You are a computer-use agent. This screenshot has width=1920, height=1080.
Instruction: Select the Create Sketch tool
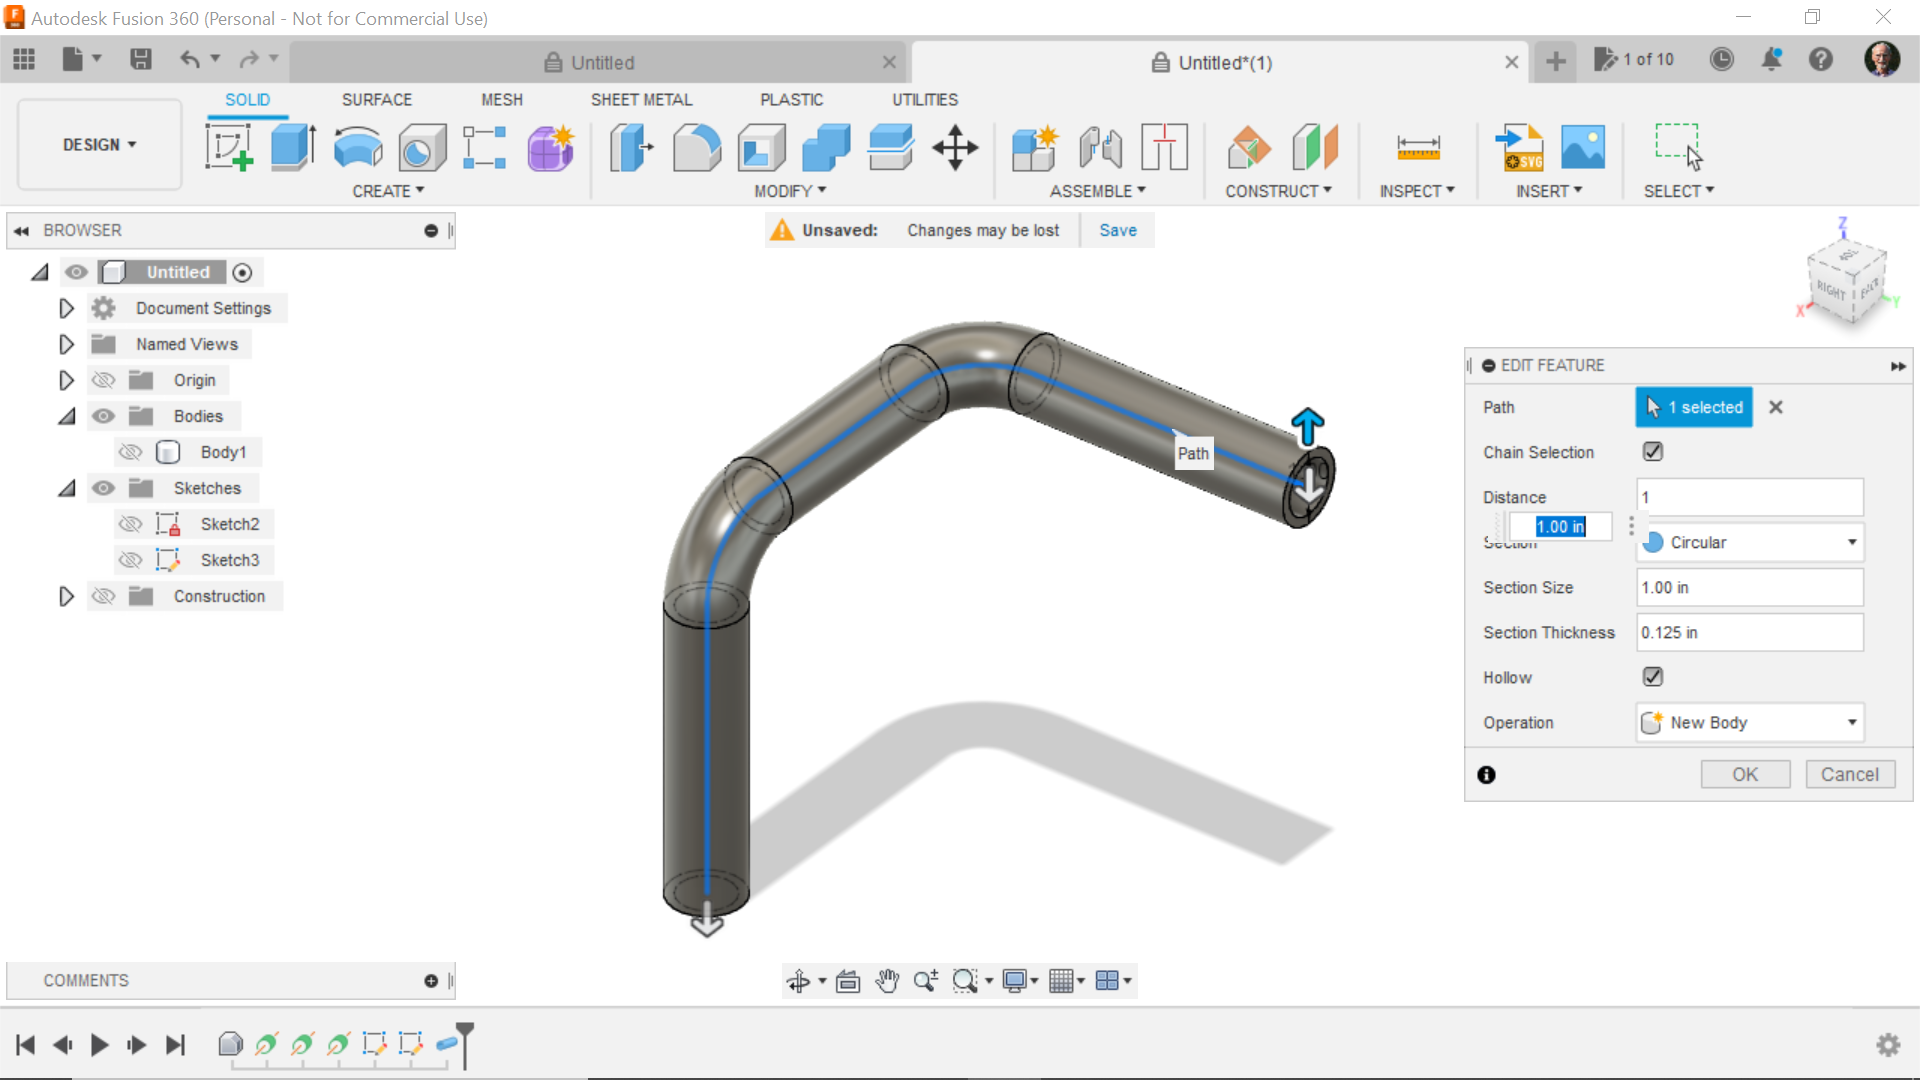[229, 148]
